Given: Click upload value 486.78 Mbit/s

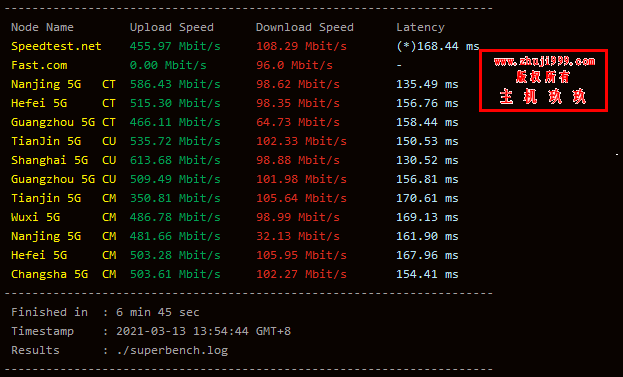Looking at the screenshot, I should pos(175,217).
